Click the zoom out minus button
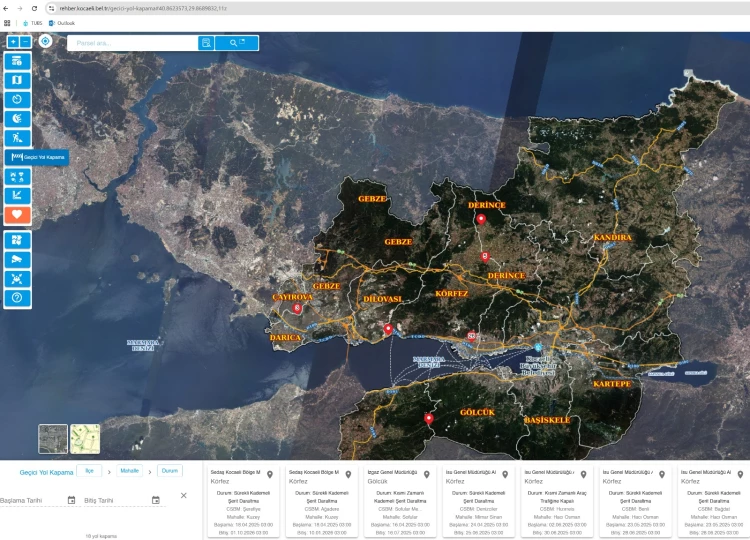Viewport: 750px width, 540px height. coord(25,42)
